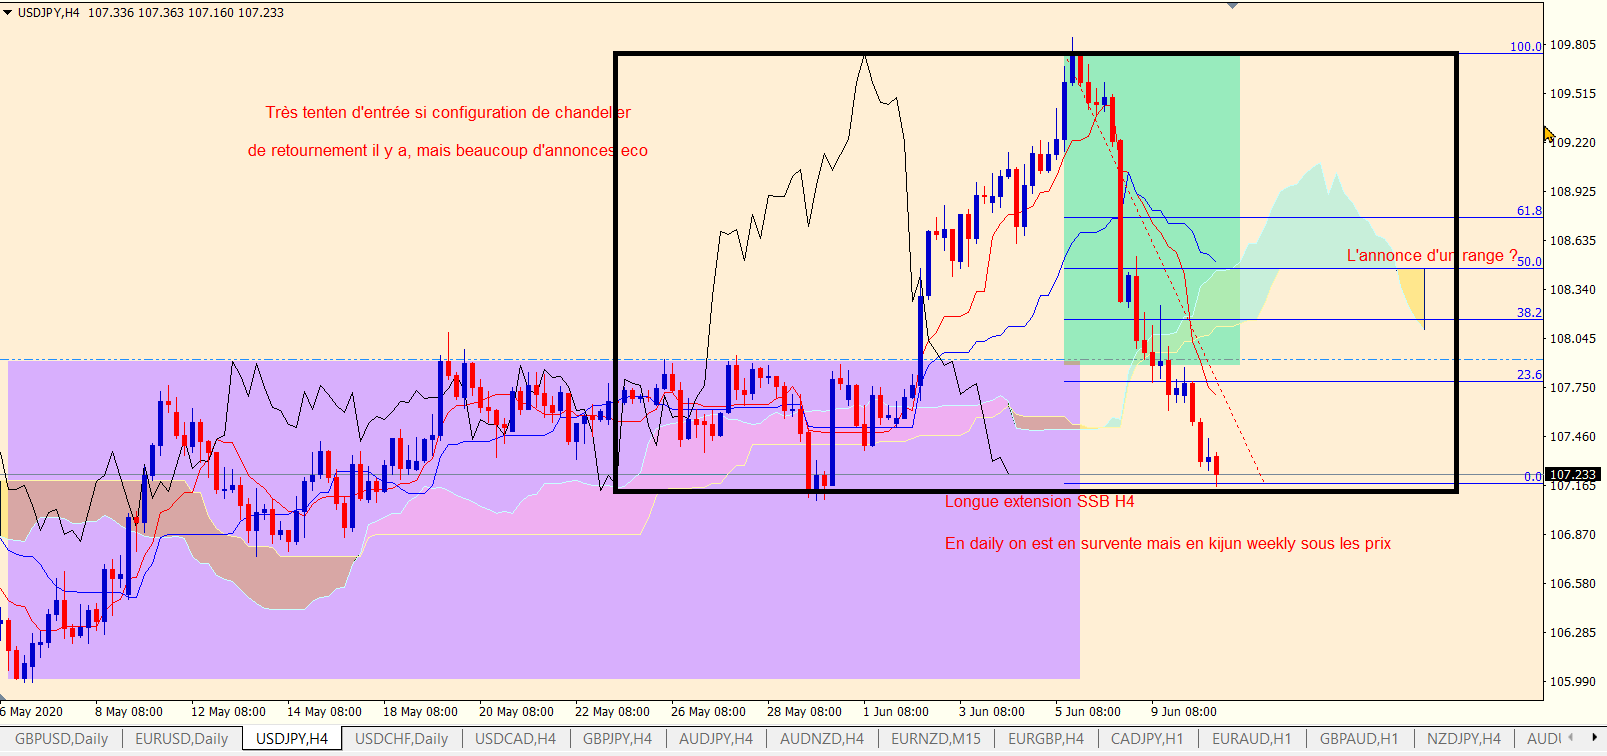Click the chart shift triangle at top
1607x756 pixels.
pyautogui.click(x=1232, y=6)
